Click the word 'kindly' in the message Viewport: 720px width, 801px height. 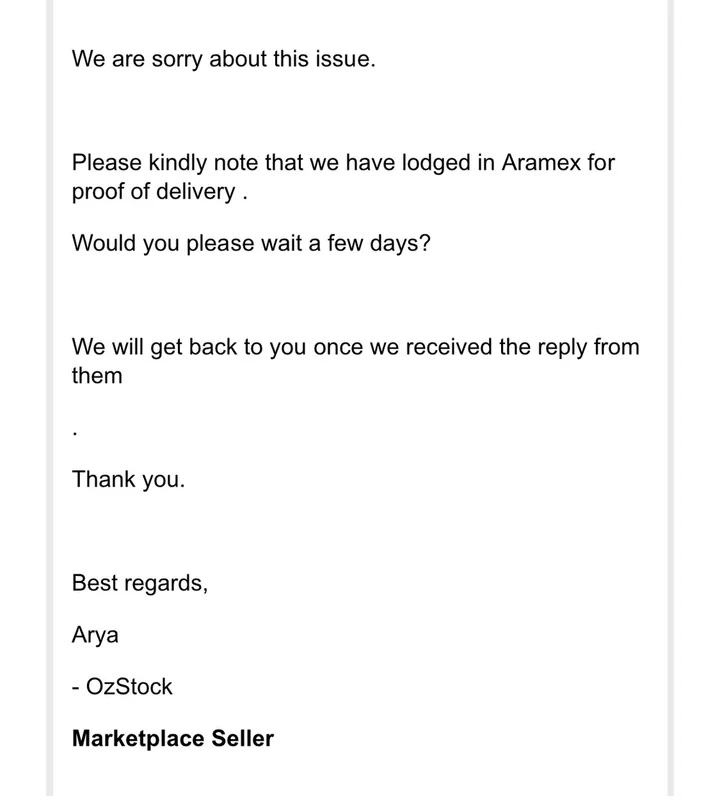click(x=178, y=163)
